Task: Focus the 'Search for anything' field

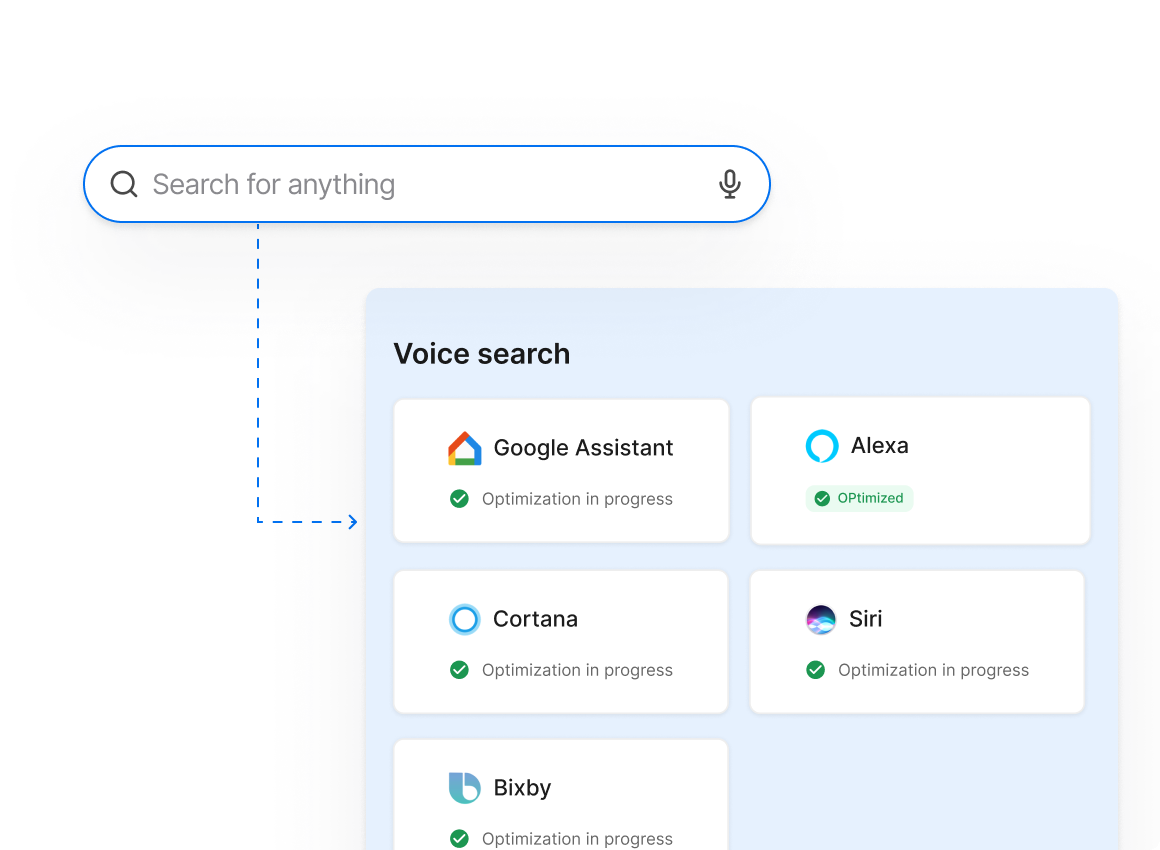Action: click(x=427, y=184)
